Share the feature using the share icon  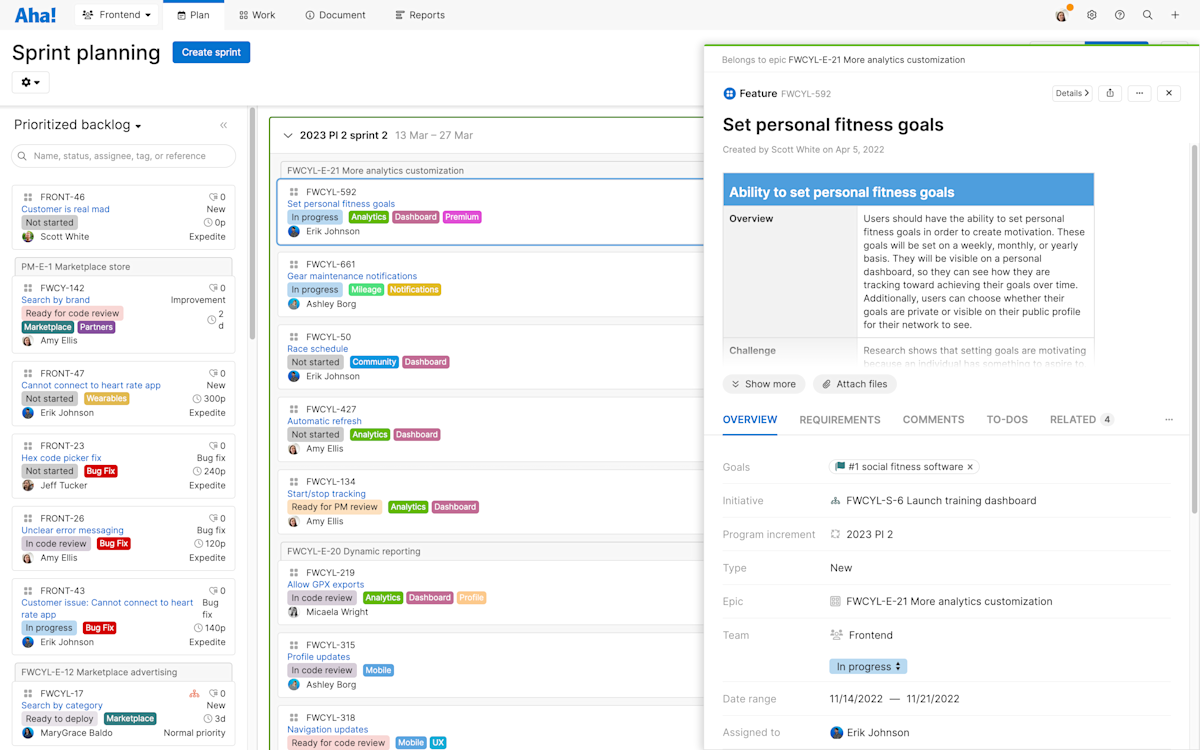1109,92
